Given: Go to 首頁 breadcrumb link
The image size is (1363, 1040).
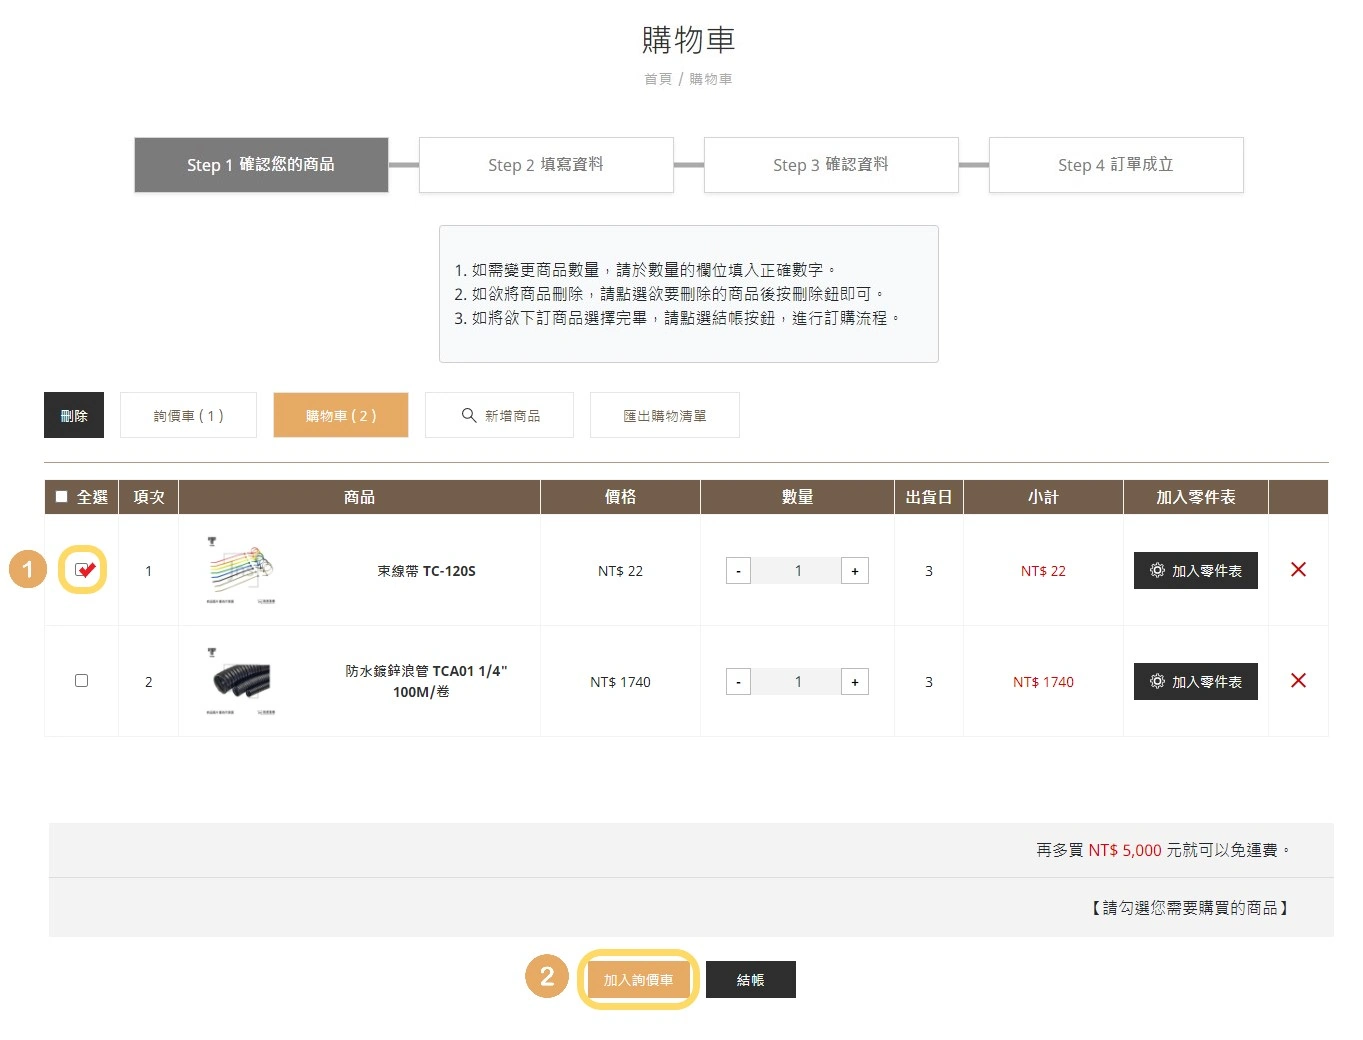Looking at the screenshot, I should coord(657,79).
